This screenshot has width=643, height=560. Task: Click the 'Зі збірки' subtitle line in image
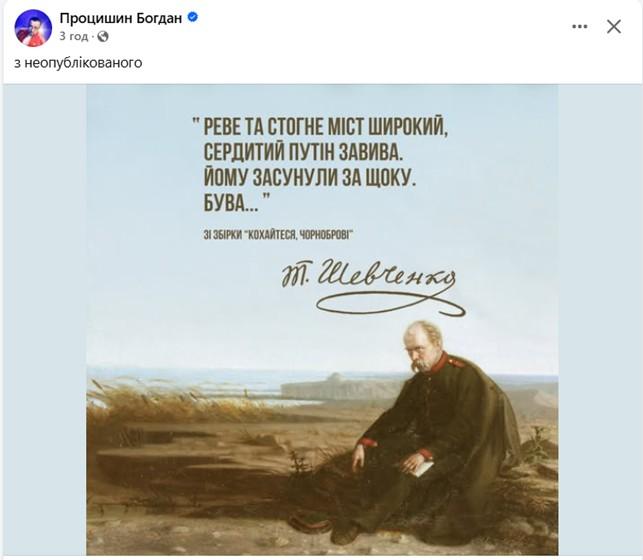pyautogui.click(x=278, y=235)
